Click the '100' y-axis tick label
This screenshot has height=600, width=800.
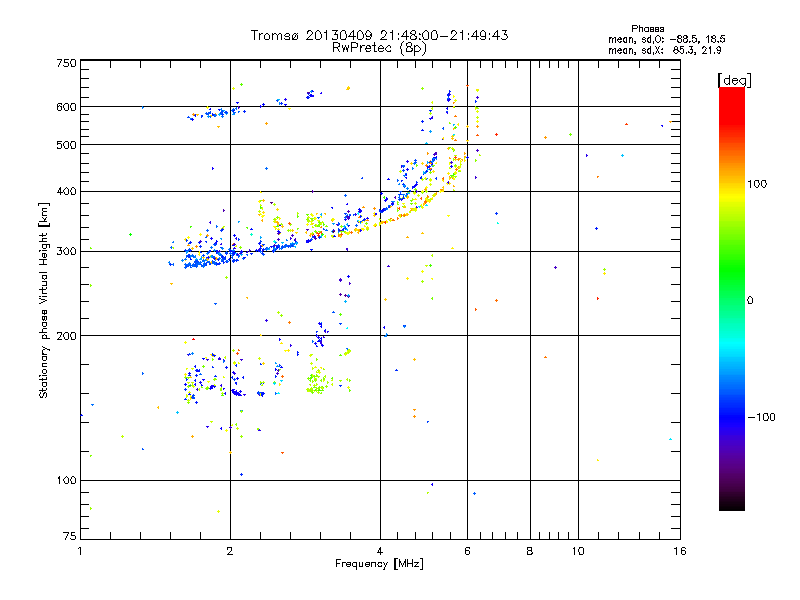66,480
